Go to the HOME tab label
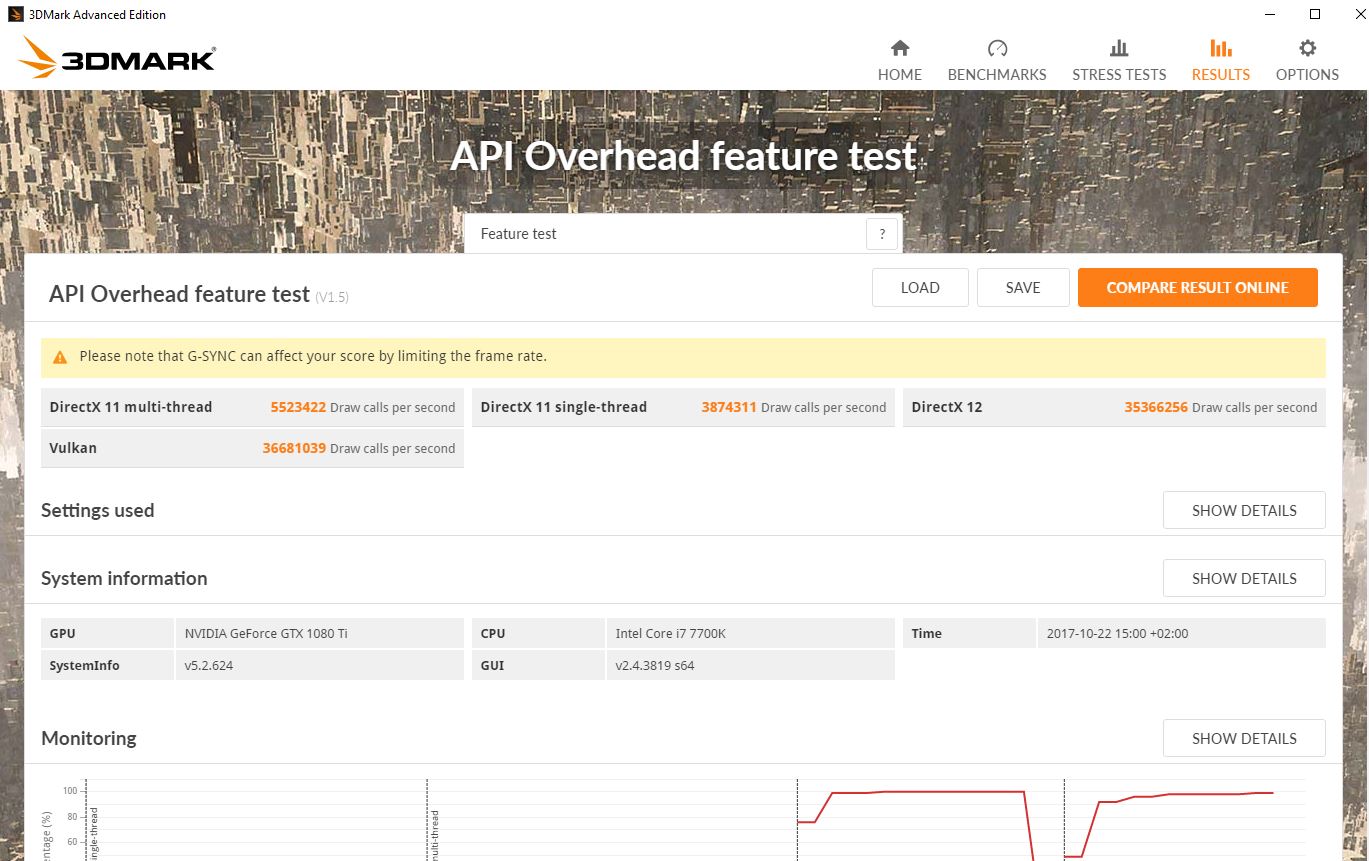Image resolution: width=1369 pixels, height=861 pixels. (900, 75)
